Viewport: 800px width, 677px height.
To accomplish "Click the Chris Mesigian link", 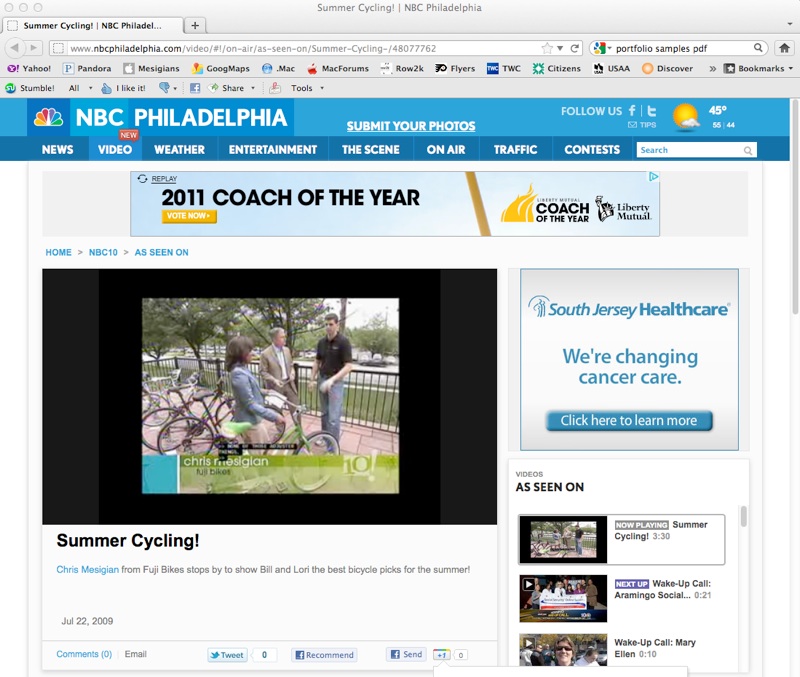I will point(87,570).
